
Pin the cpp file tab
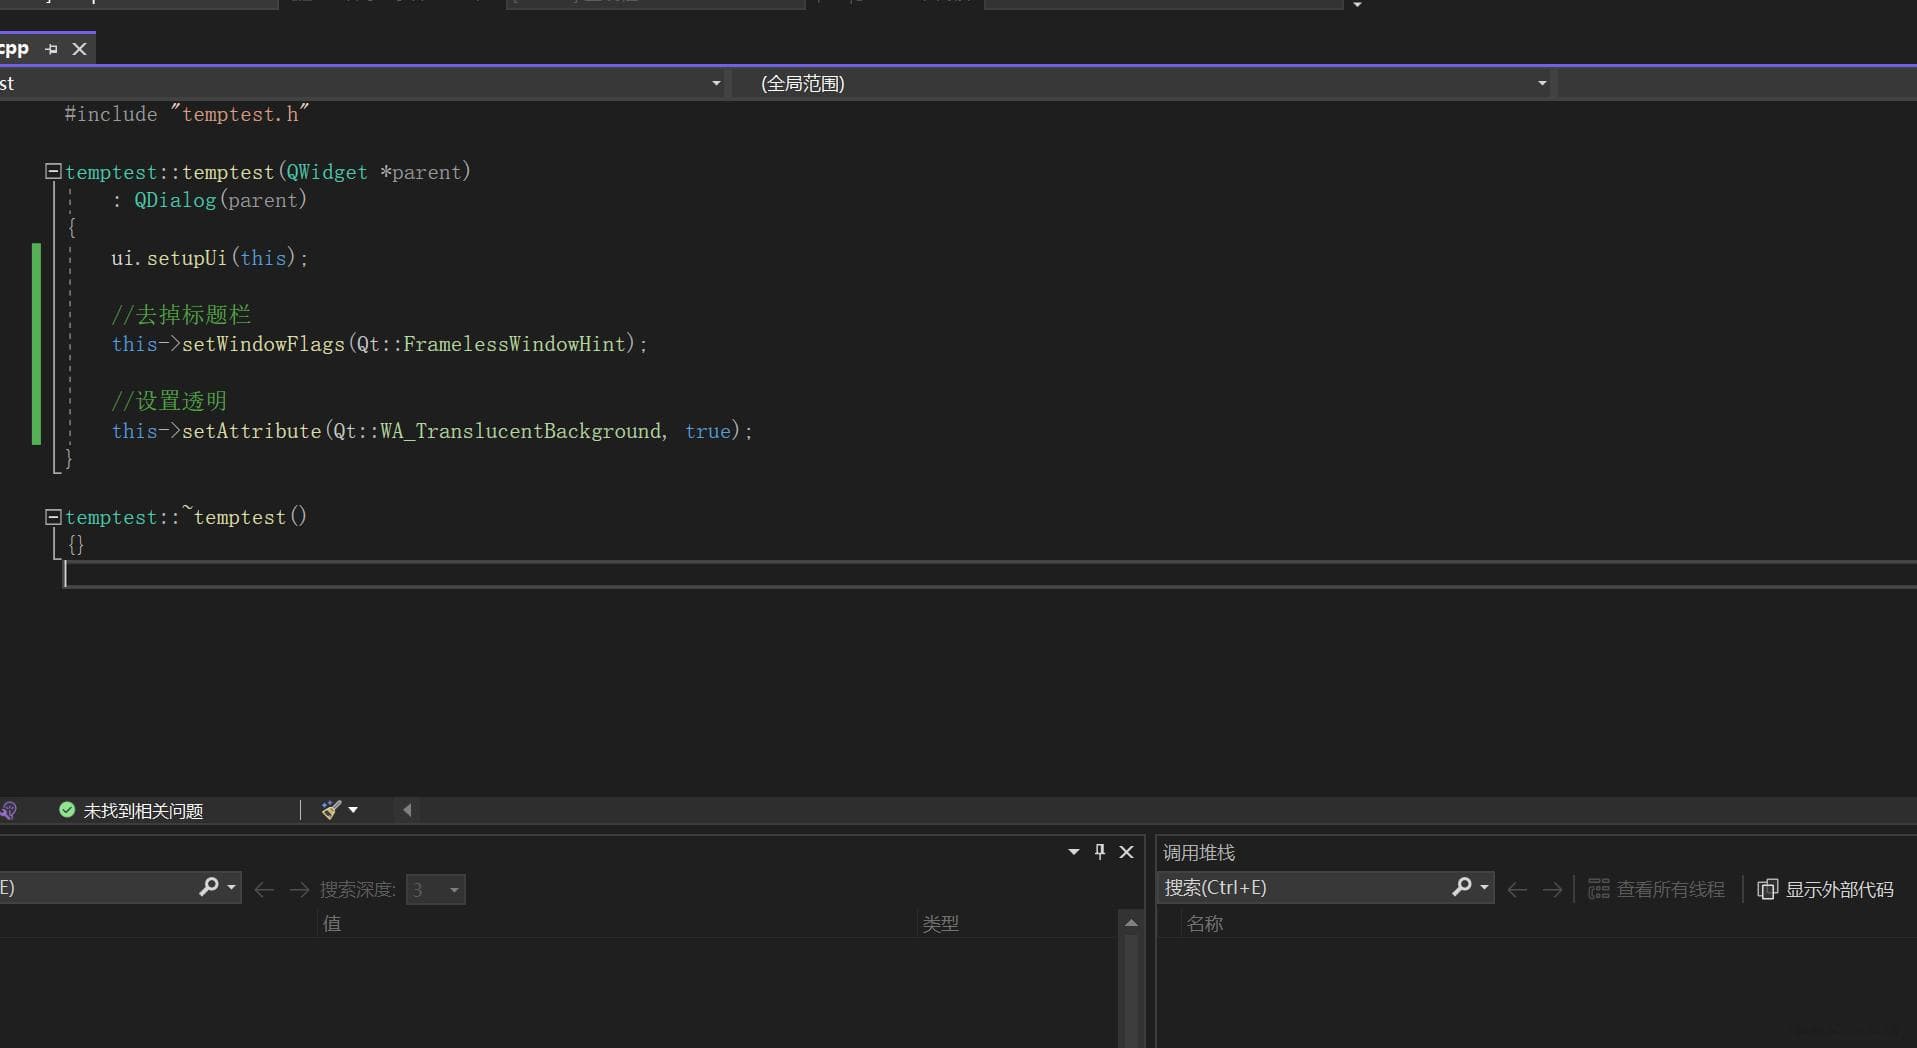52,49
